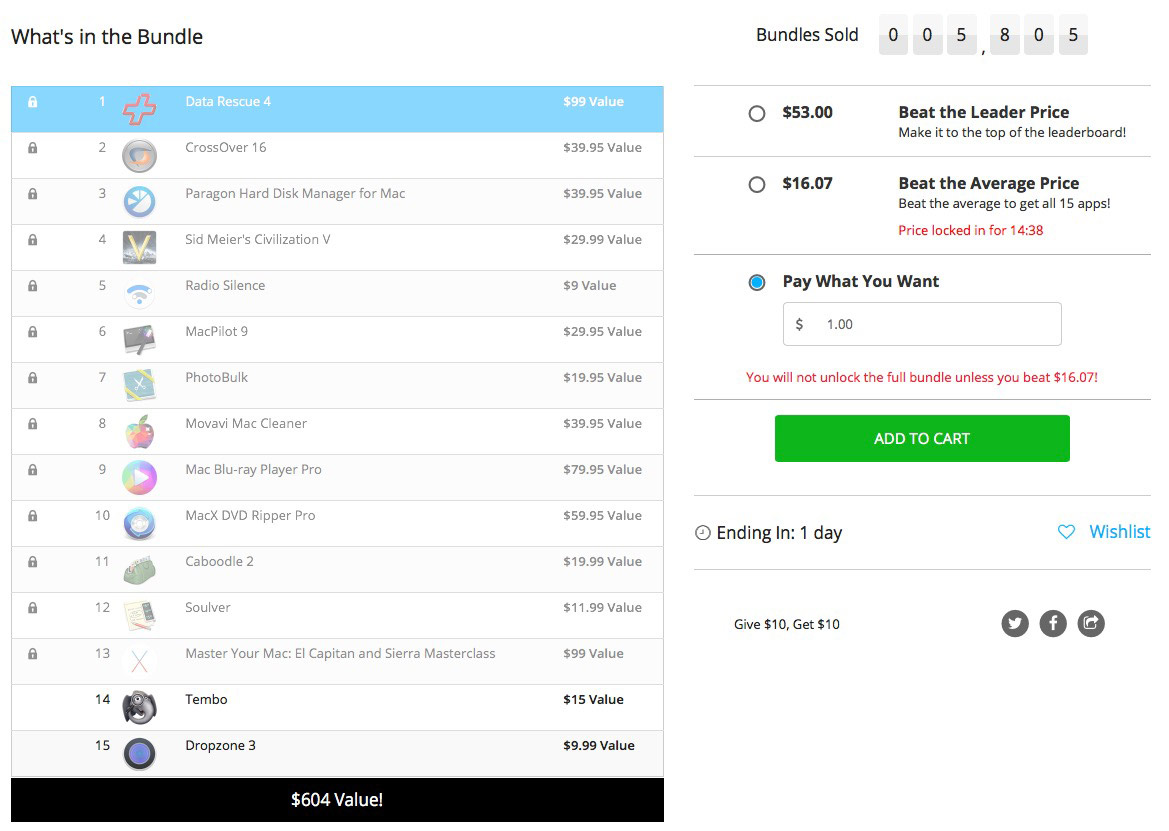The height and width of the screenshot is (831, 1169).
Task: Click the generic share arrow icon
Action: [x=1091, y=624]
